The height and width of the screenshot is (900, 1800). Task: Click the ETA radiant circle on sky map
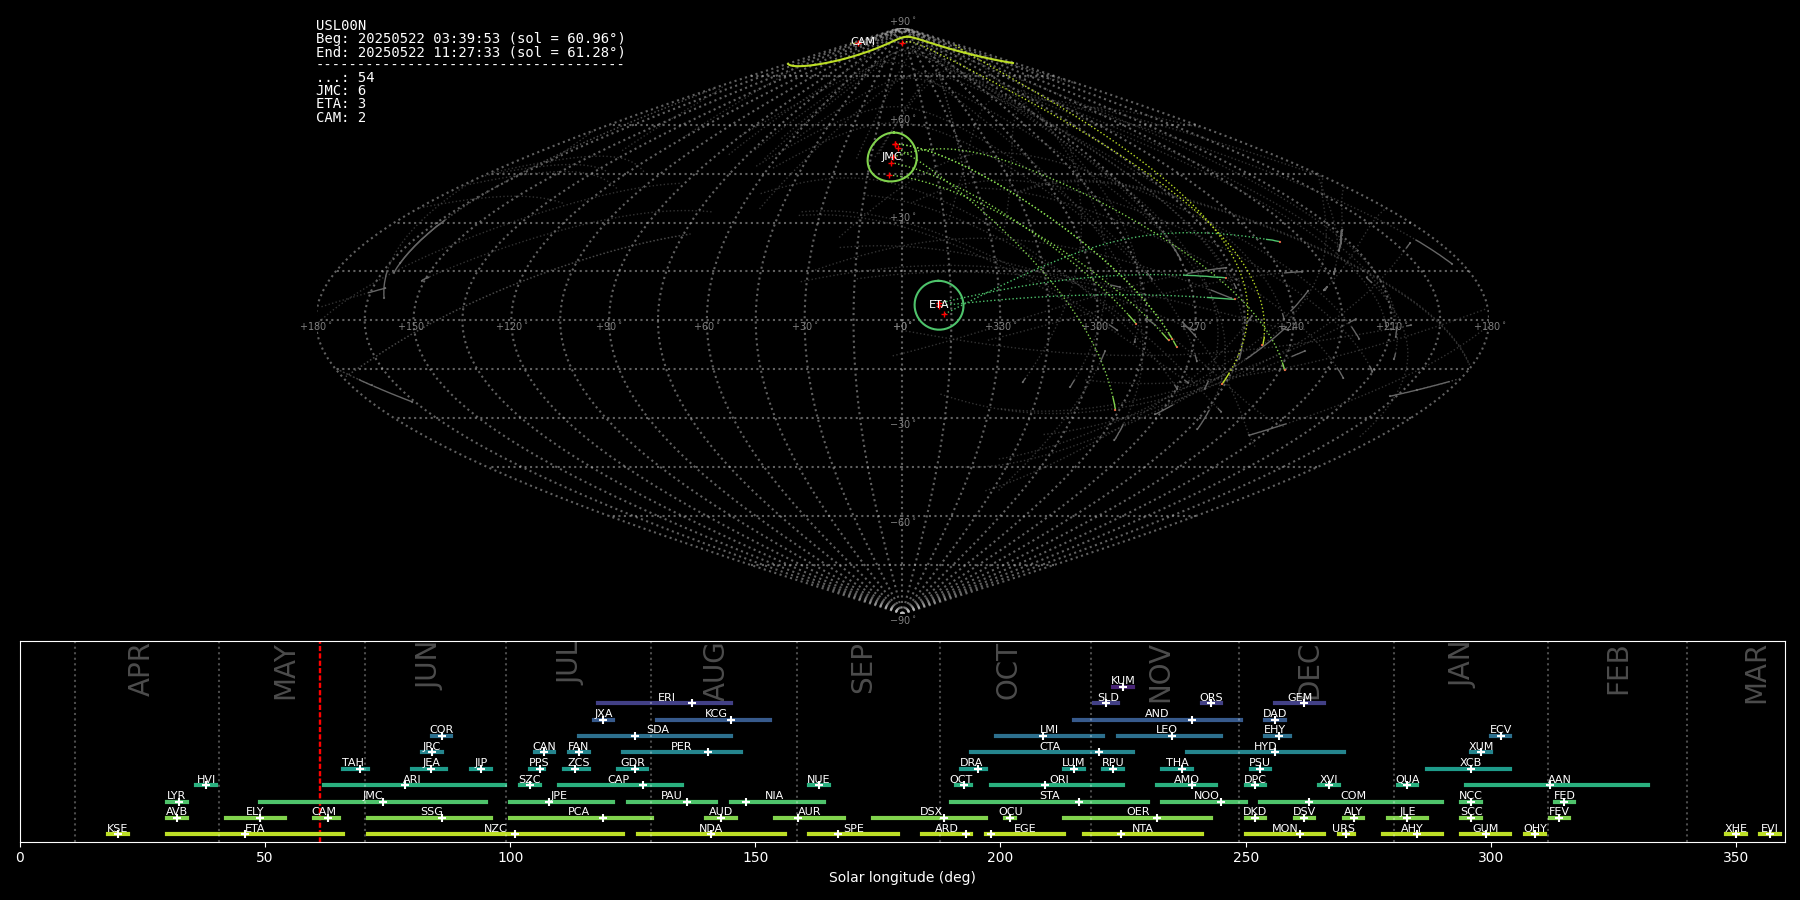click(x=939, y=305)
